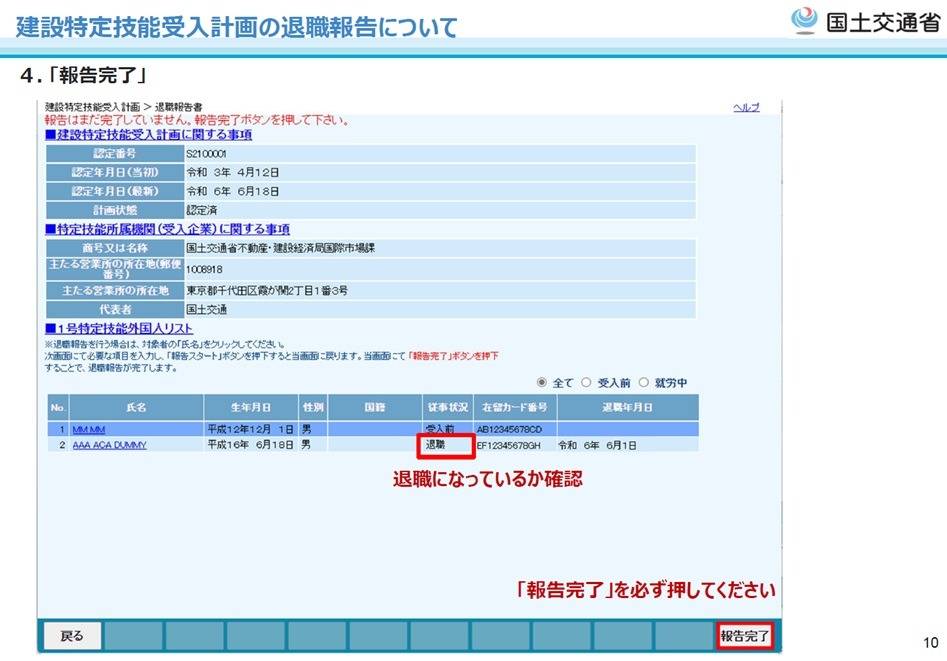The image size is (947, 661).
Task: Open the ヘルプ link
Action: [746, 108]
